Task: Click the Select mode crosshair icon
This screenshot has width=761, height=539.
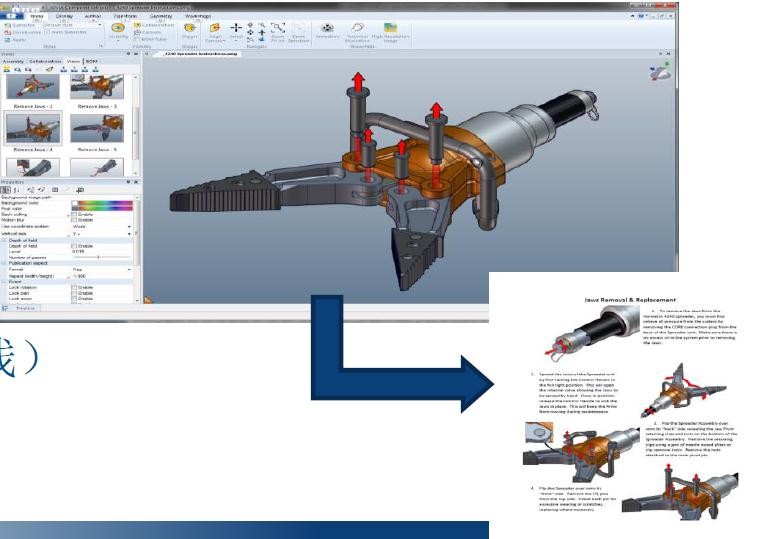Action: click(x=236, y=28)
